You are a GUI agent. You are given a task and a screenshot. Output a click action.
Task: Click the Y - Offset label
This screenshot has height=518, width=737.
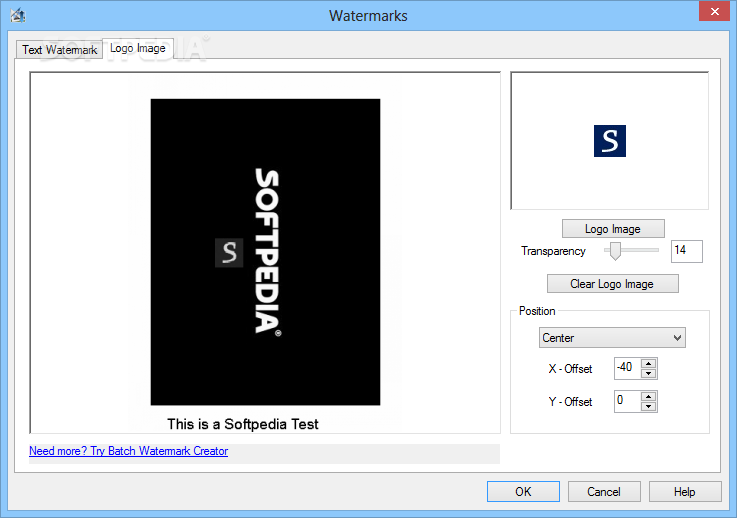pos(570,402)
